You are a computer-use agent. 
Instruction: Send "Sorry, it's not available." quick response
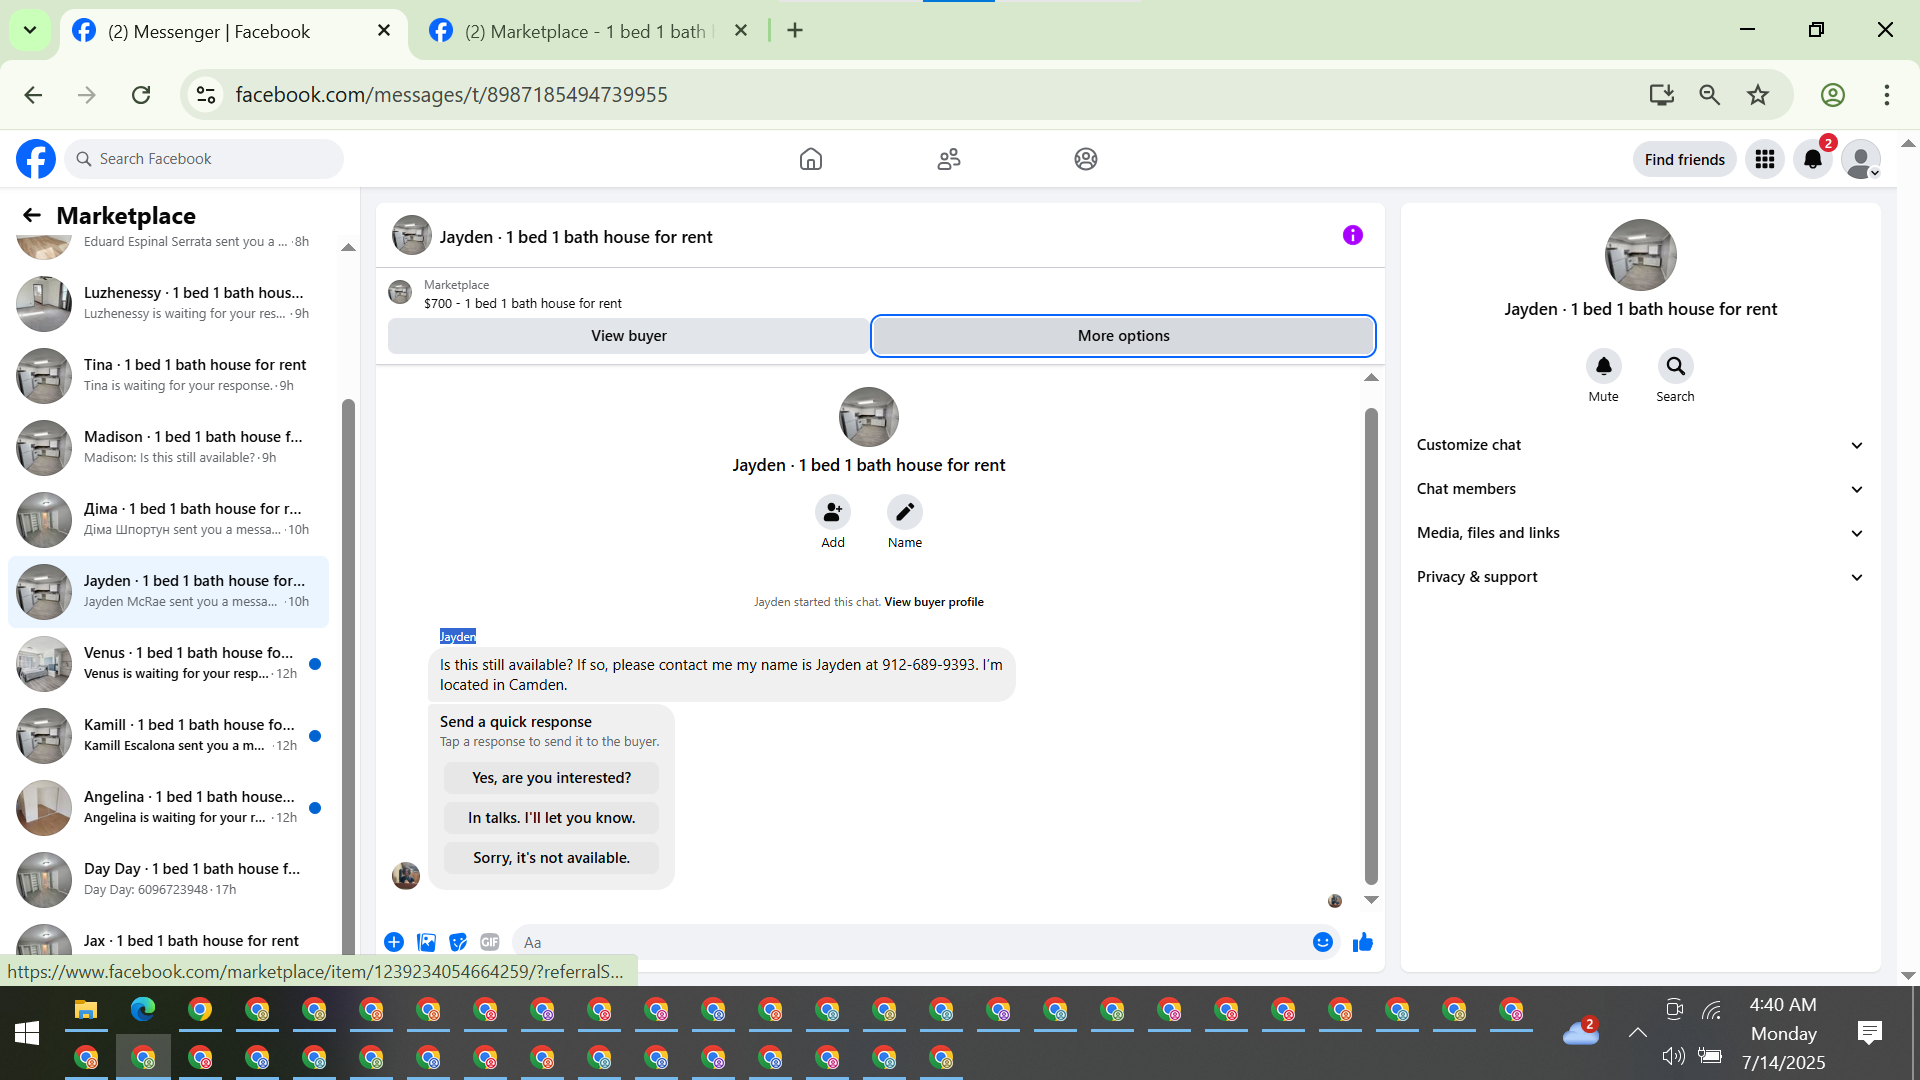coord(551,858)
